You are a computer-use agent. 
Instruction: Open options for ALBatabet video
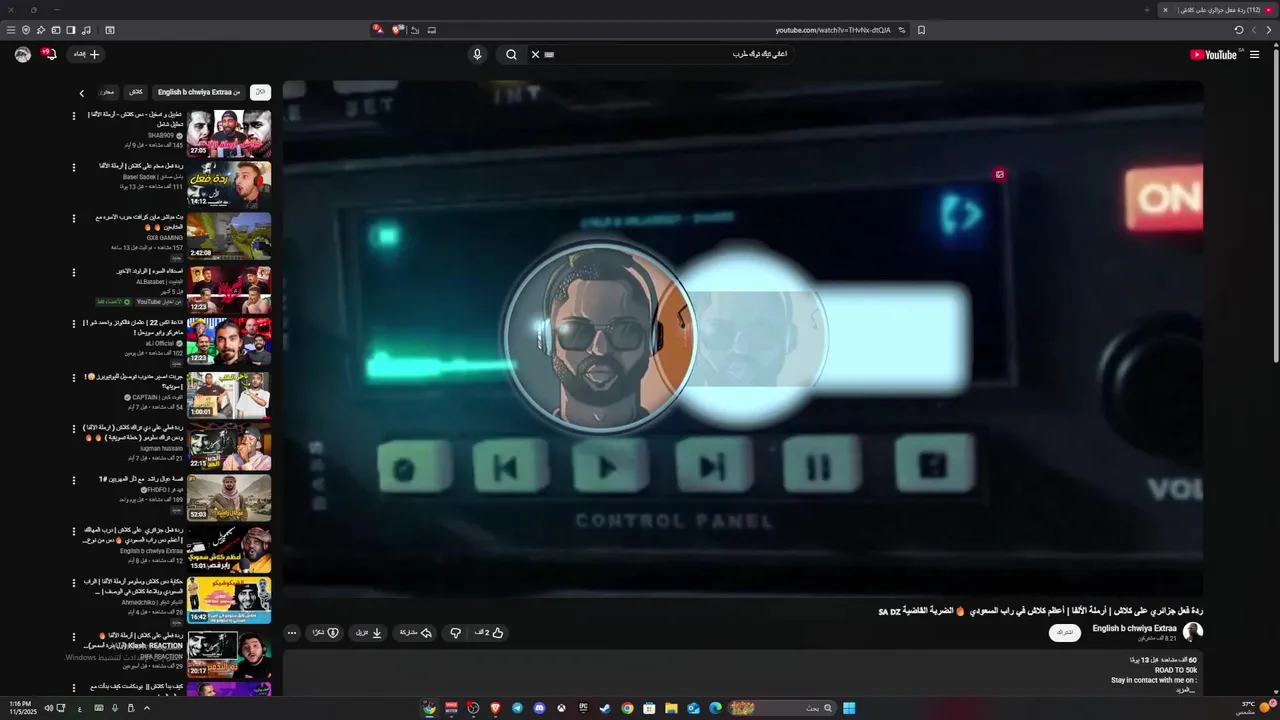[x=73, y=272]
